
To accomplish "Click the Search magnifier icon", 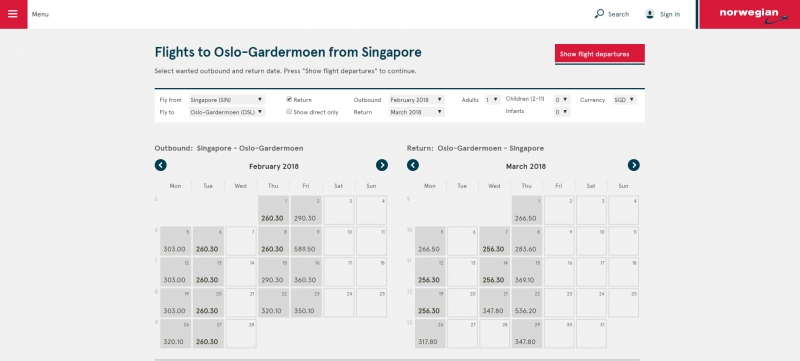I will (x=599, y=14).
